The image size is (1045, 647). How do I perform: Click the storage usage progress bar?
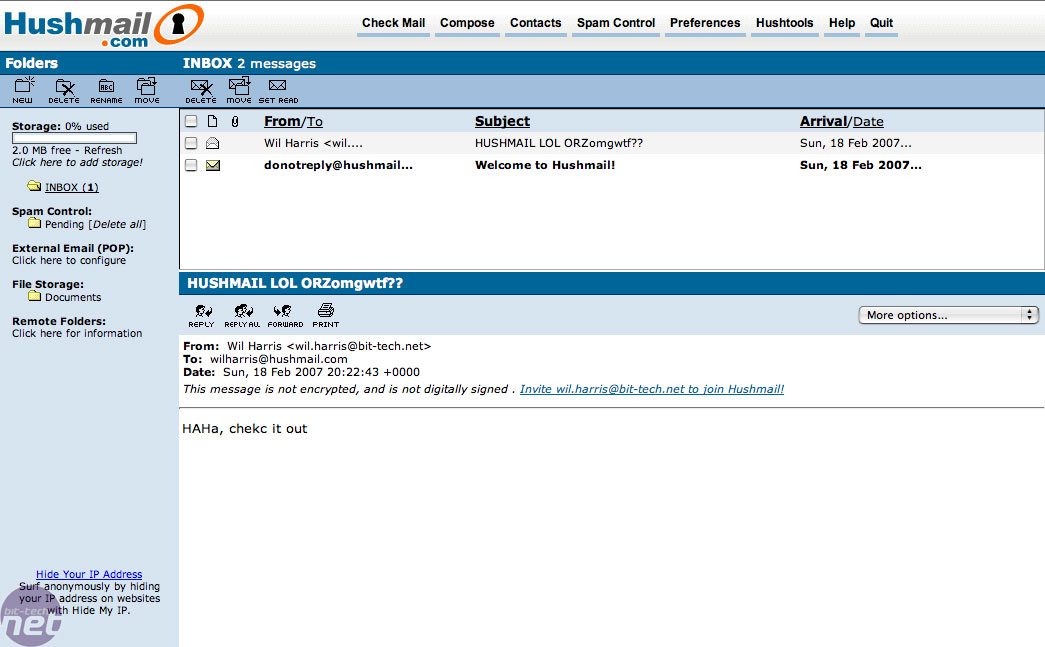74,138
